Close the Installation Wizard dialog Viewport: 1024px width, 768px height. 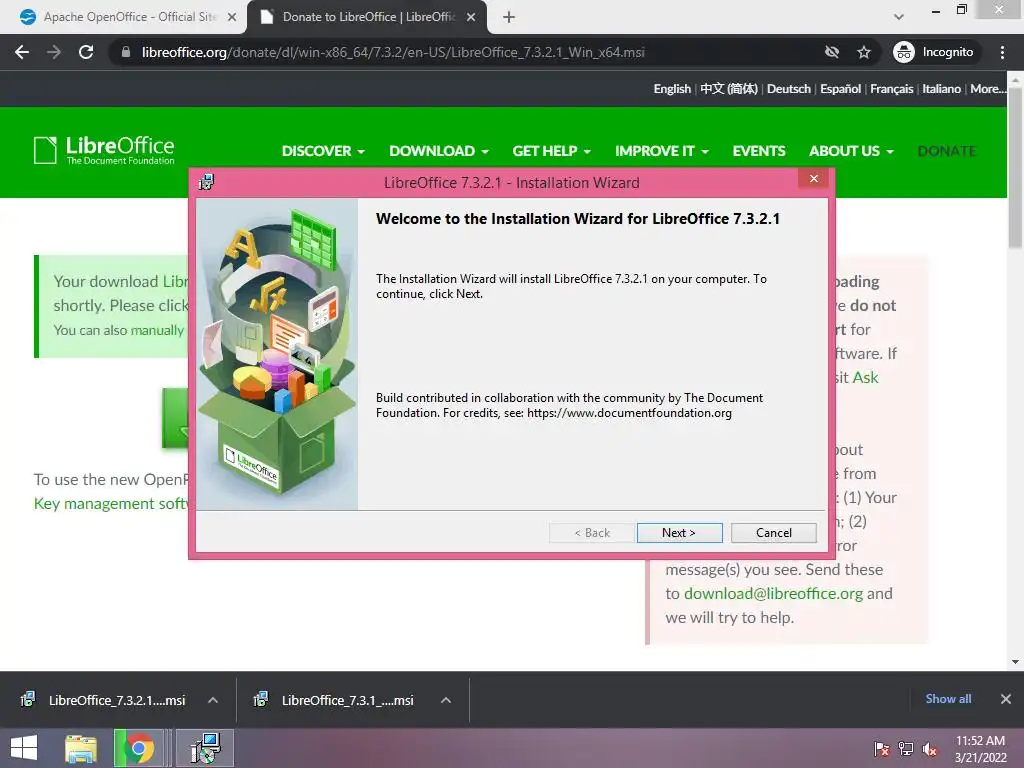814,179
